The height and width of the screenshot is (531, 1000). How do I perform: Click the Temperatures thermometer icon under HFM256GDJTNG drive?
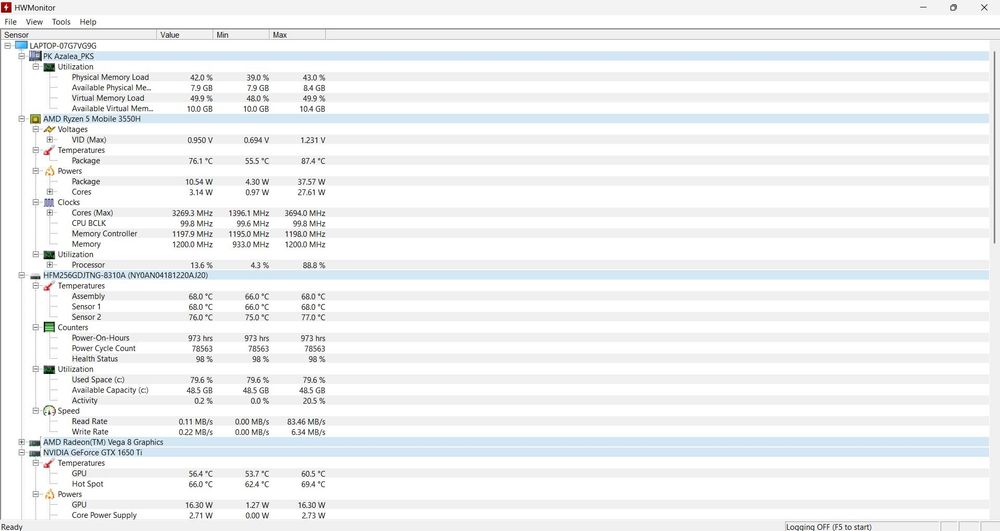pos(49,286)
